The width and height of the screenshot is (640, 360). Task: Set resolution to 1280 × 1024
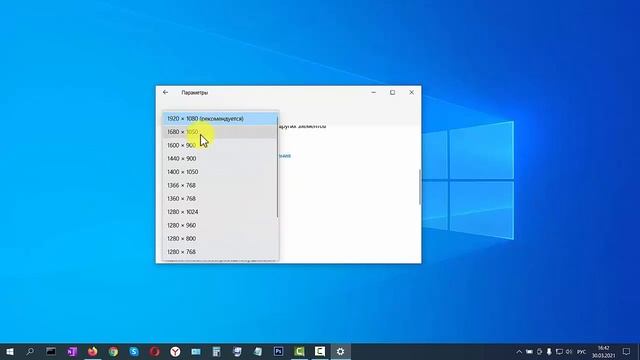pyautogui.click(x=220, y=212)
